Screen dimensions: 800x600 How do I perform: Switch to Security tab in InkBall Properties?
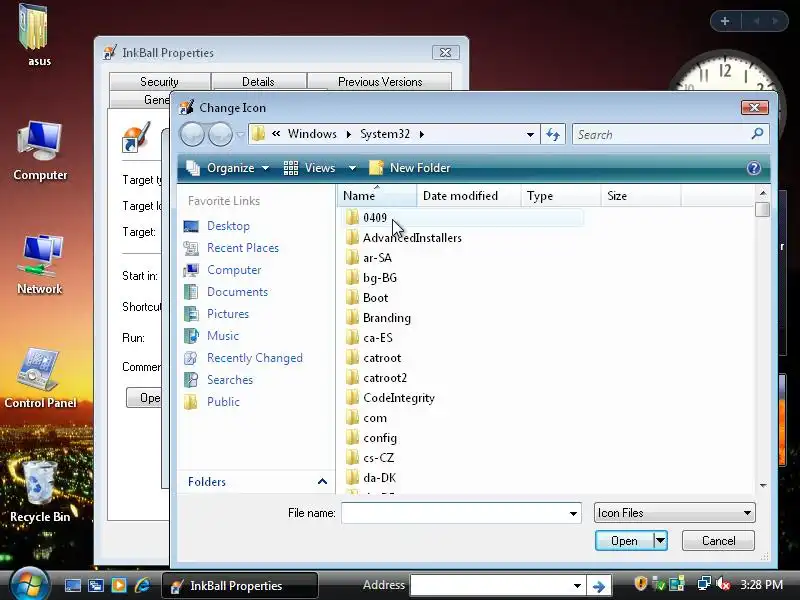pos(160,82)
